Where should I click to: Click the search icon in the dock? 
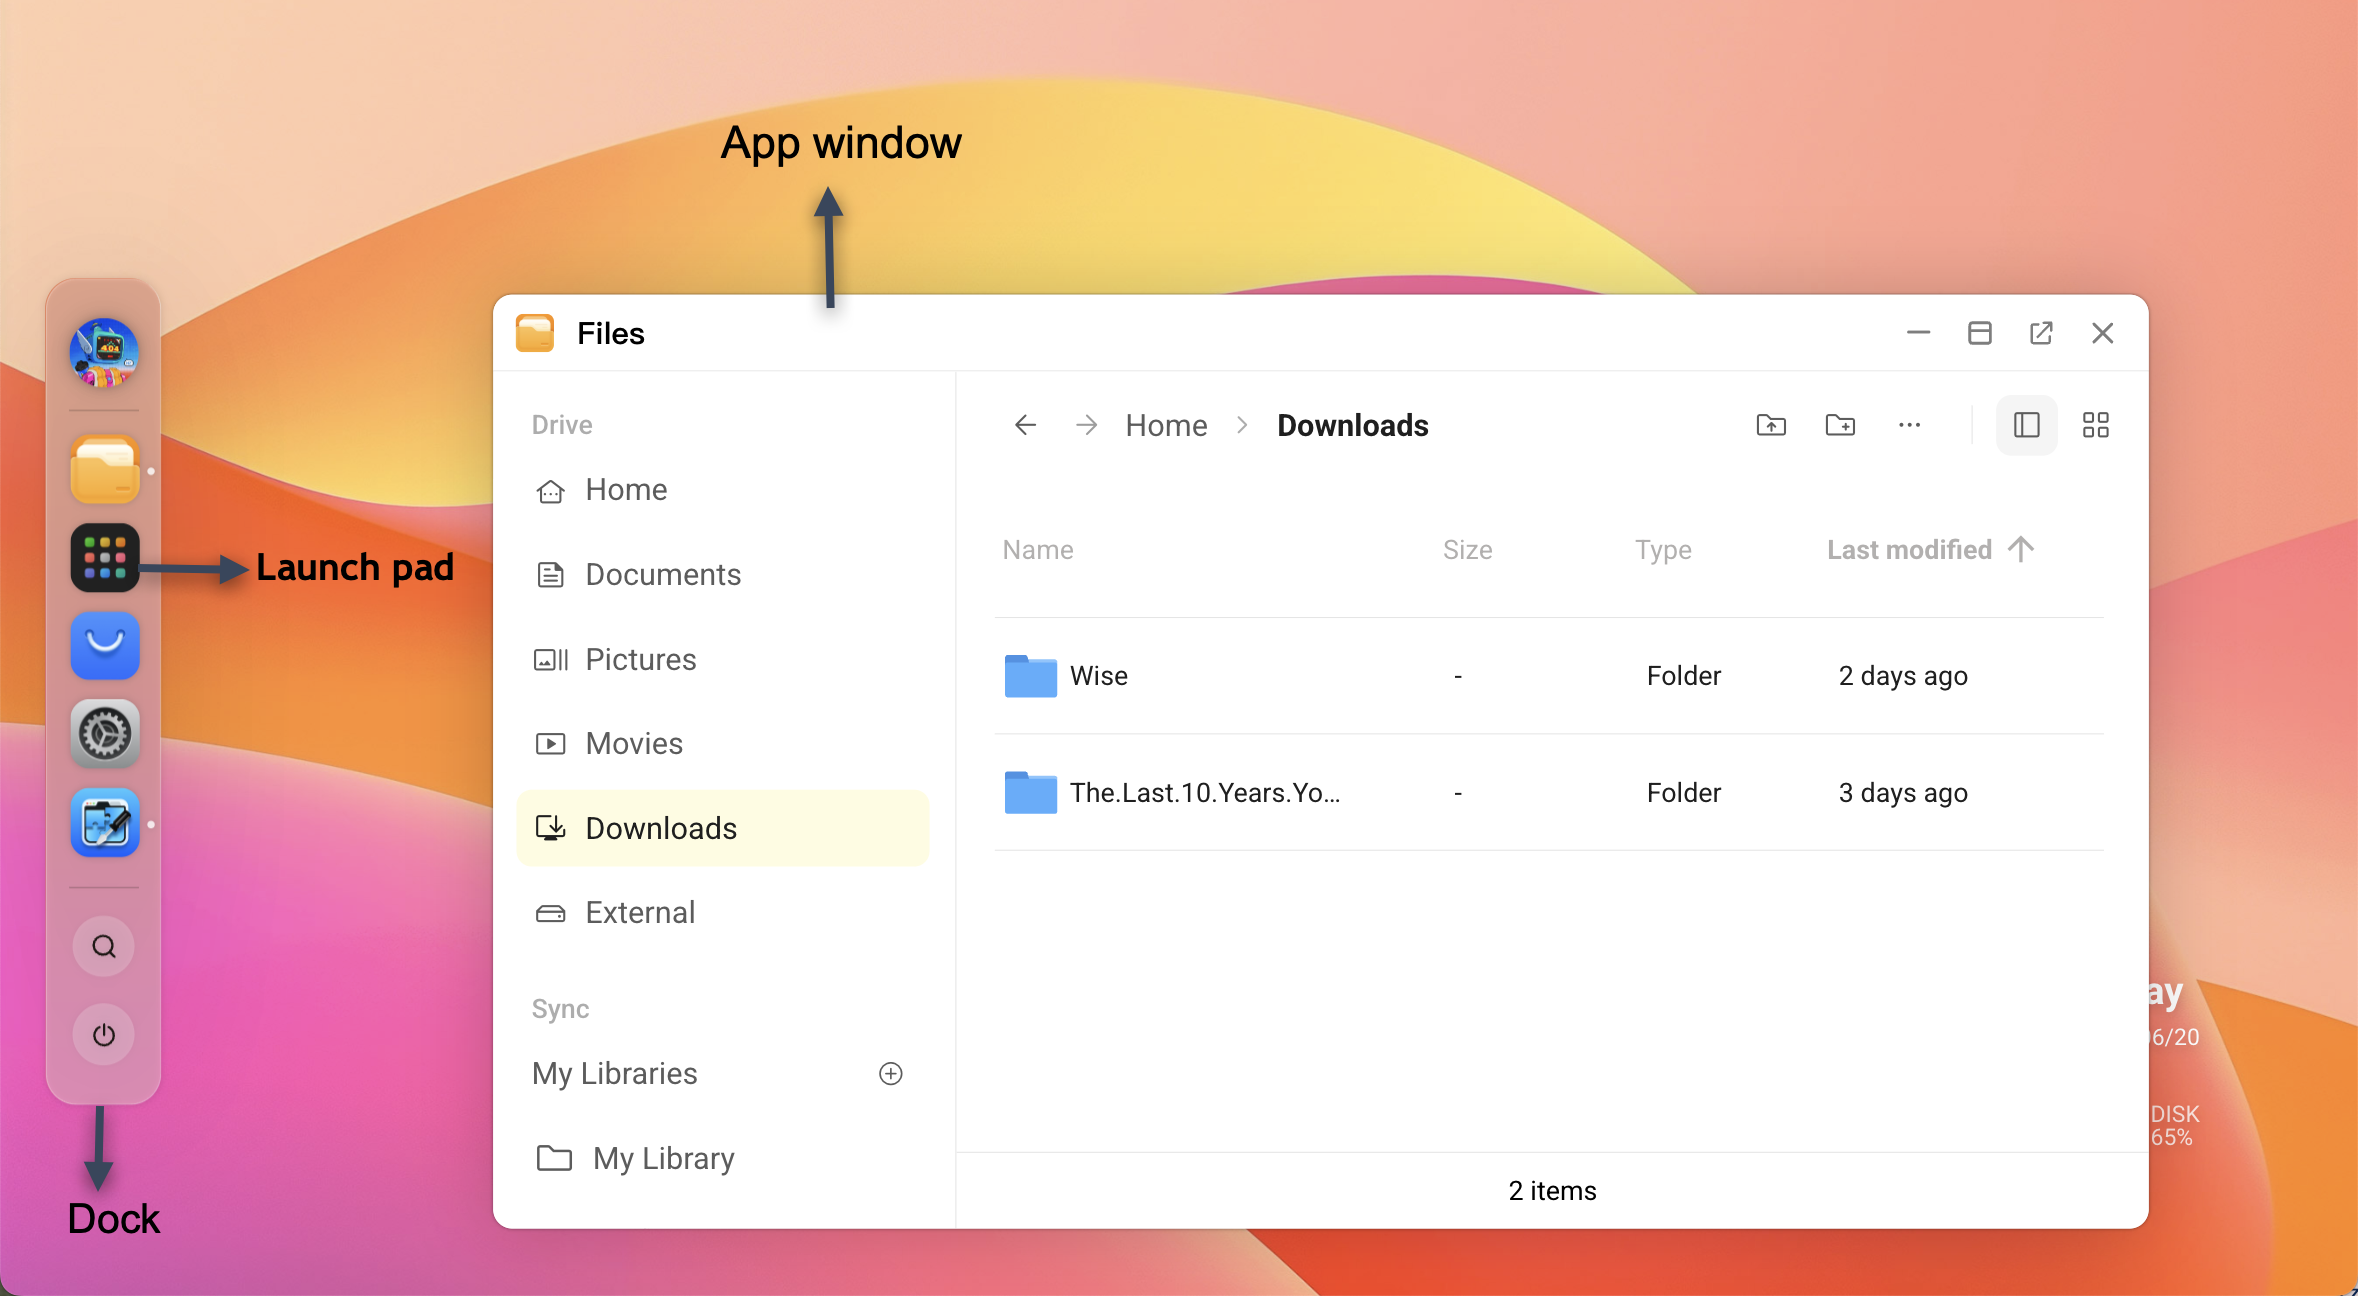point(104,946)
